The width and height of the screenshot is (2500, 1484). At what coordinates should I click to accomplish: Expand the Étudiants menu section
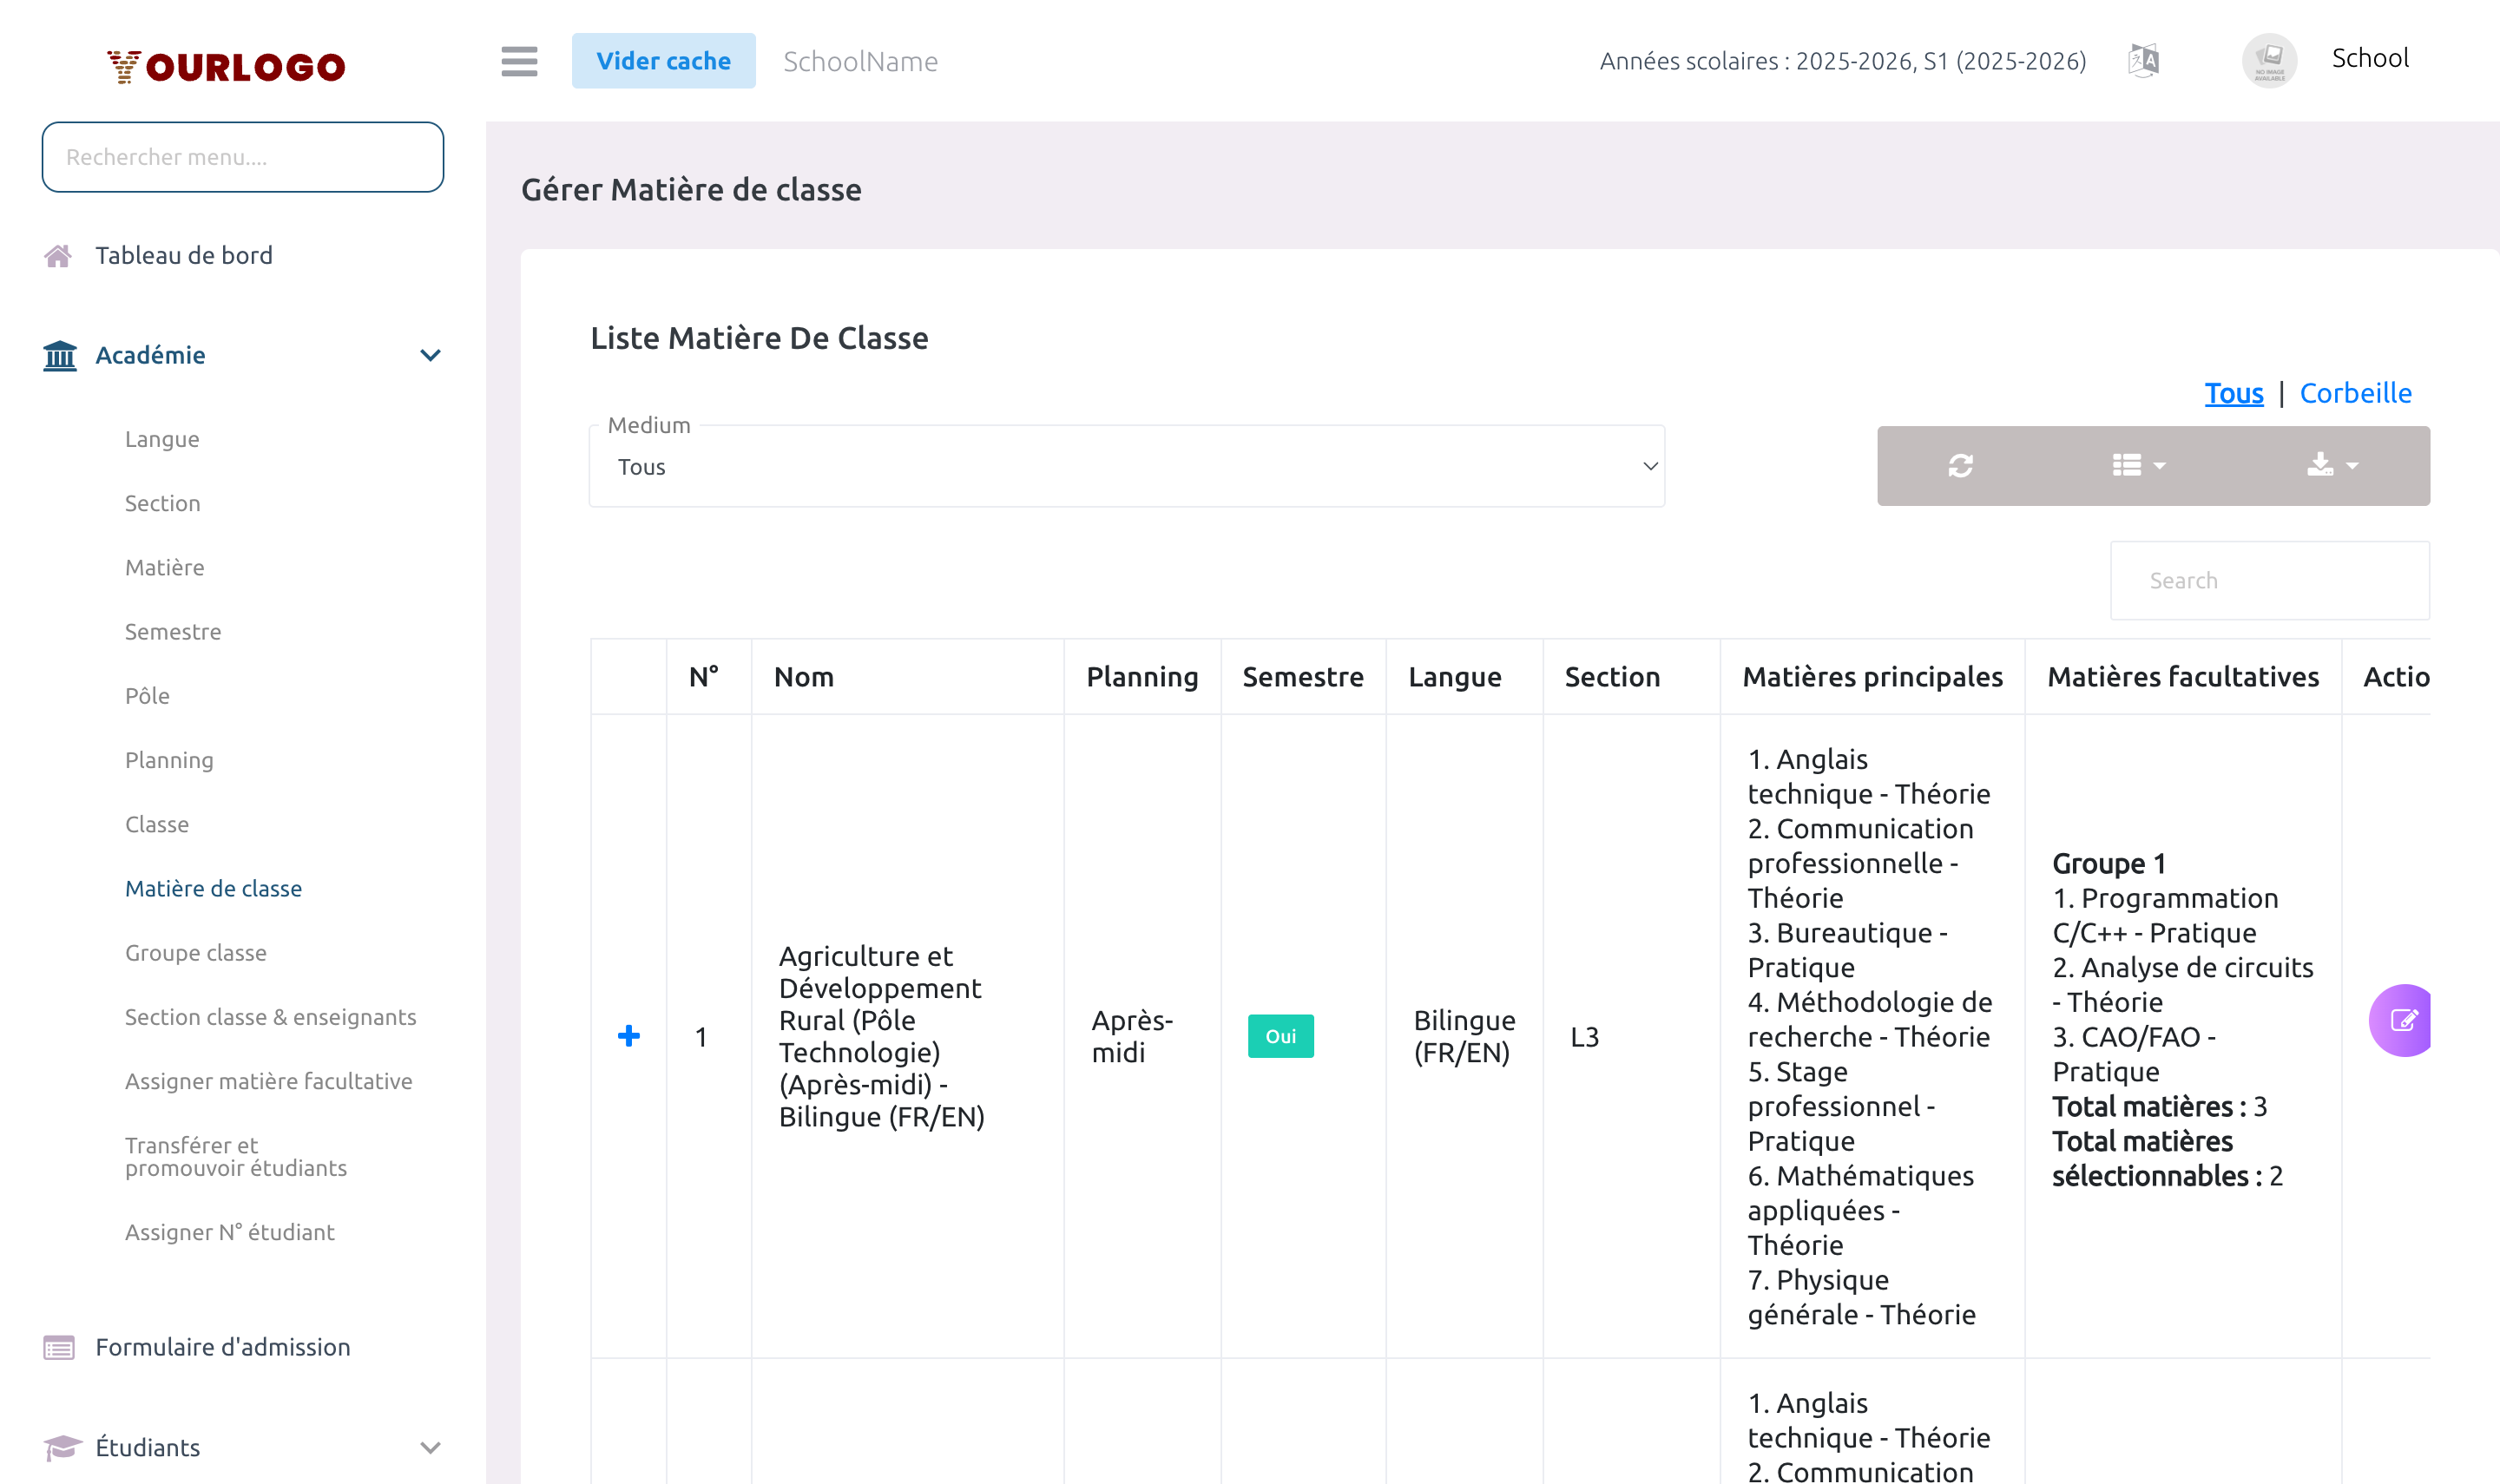pyautogui.click(x=430, y=1447)
